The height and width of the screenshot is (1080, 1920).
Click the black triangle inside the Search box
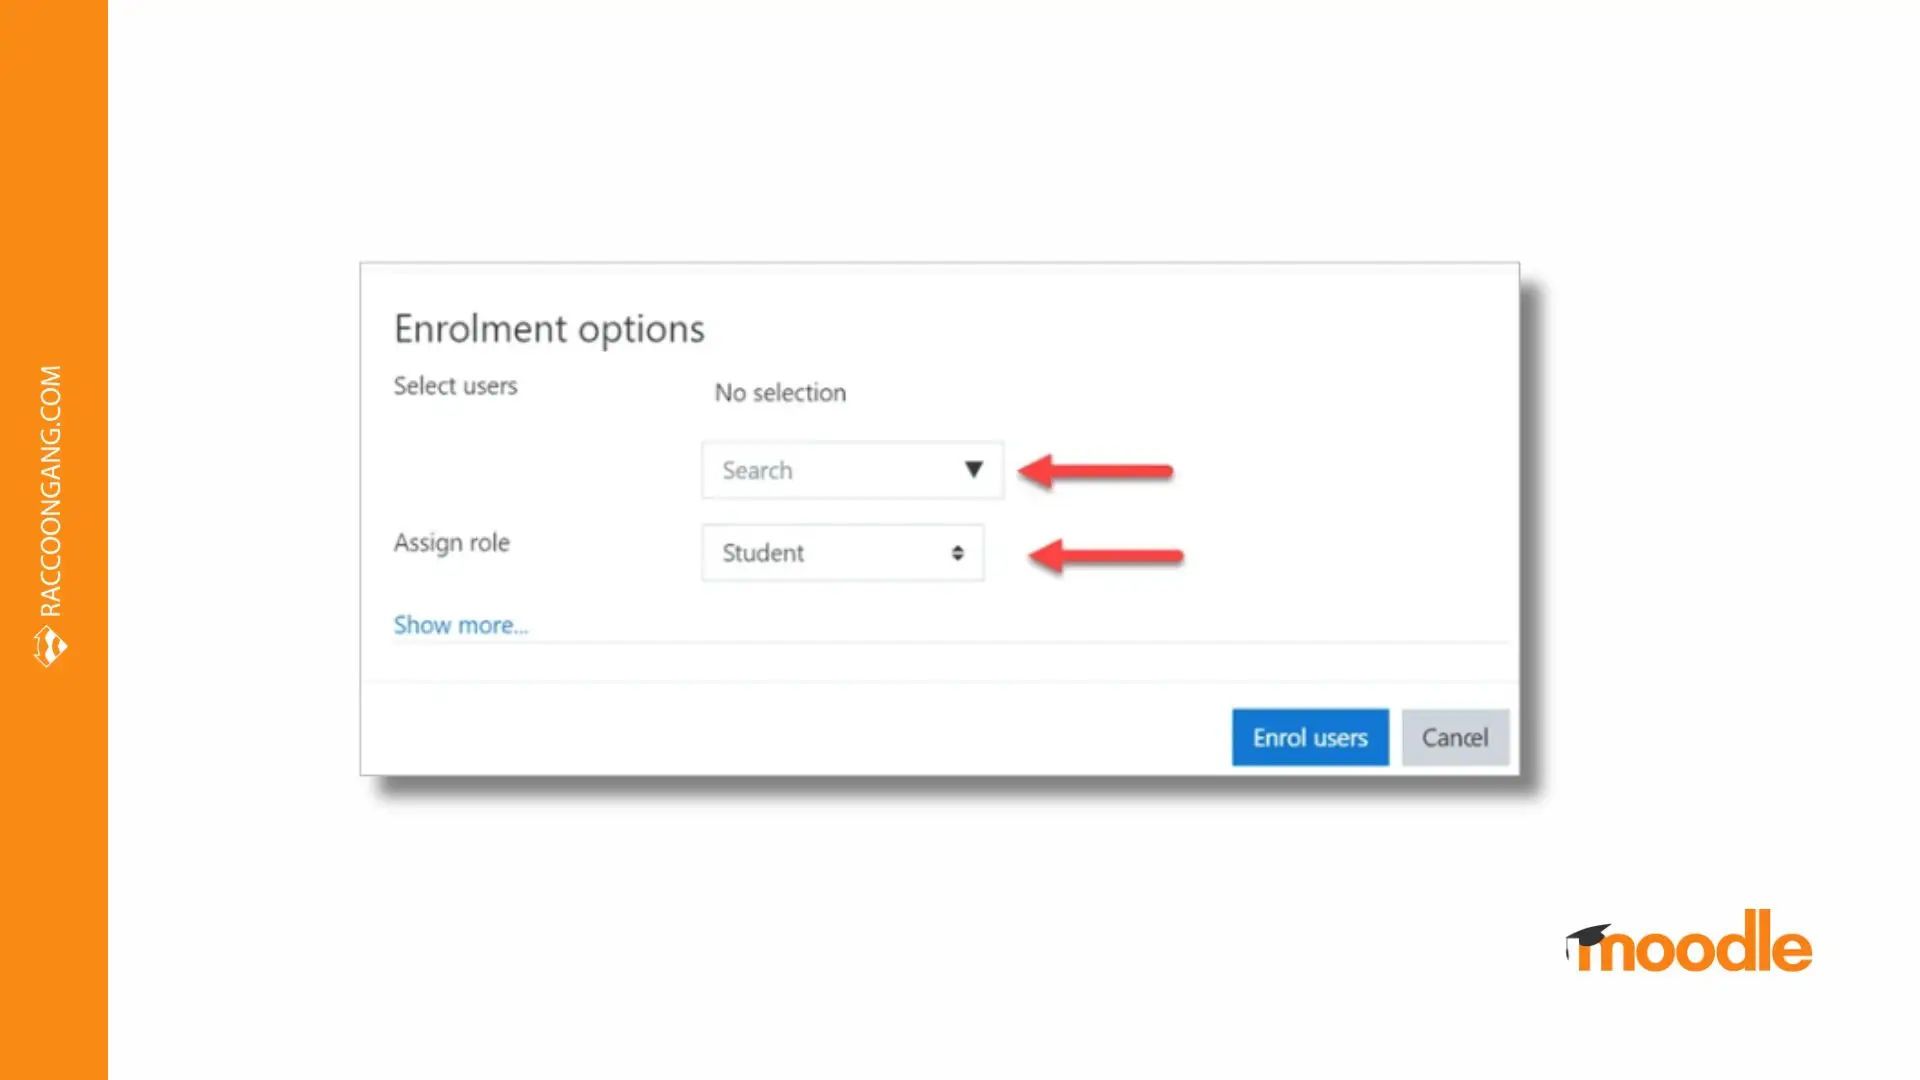[x=973, y=469]
